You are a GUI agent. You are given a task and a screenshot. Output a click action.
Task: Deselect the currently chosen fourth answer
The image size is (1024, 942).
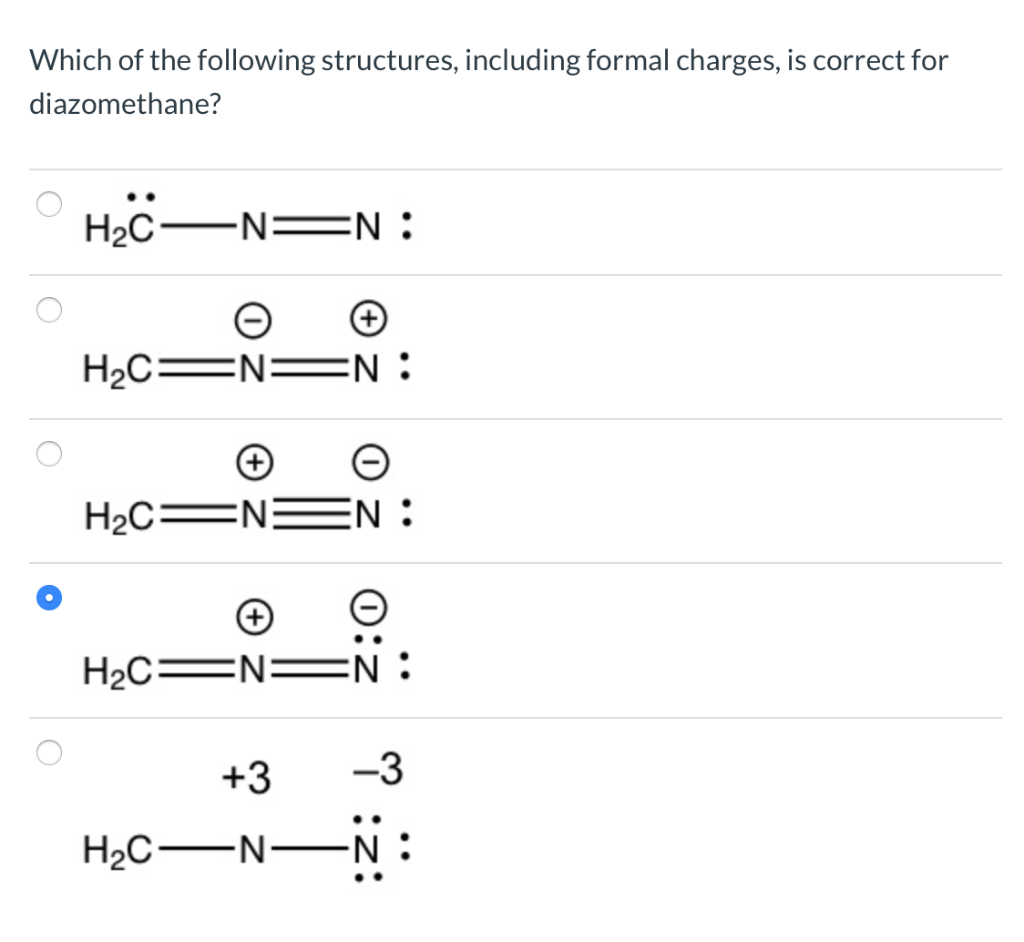tap(48, 597)
